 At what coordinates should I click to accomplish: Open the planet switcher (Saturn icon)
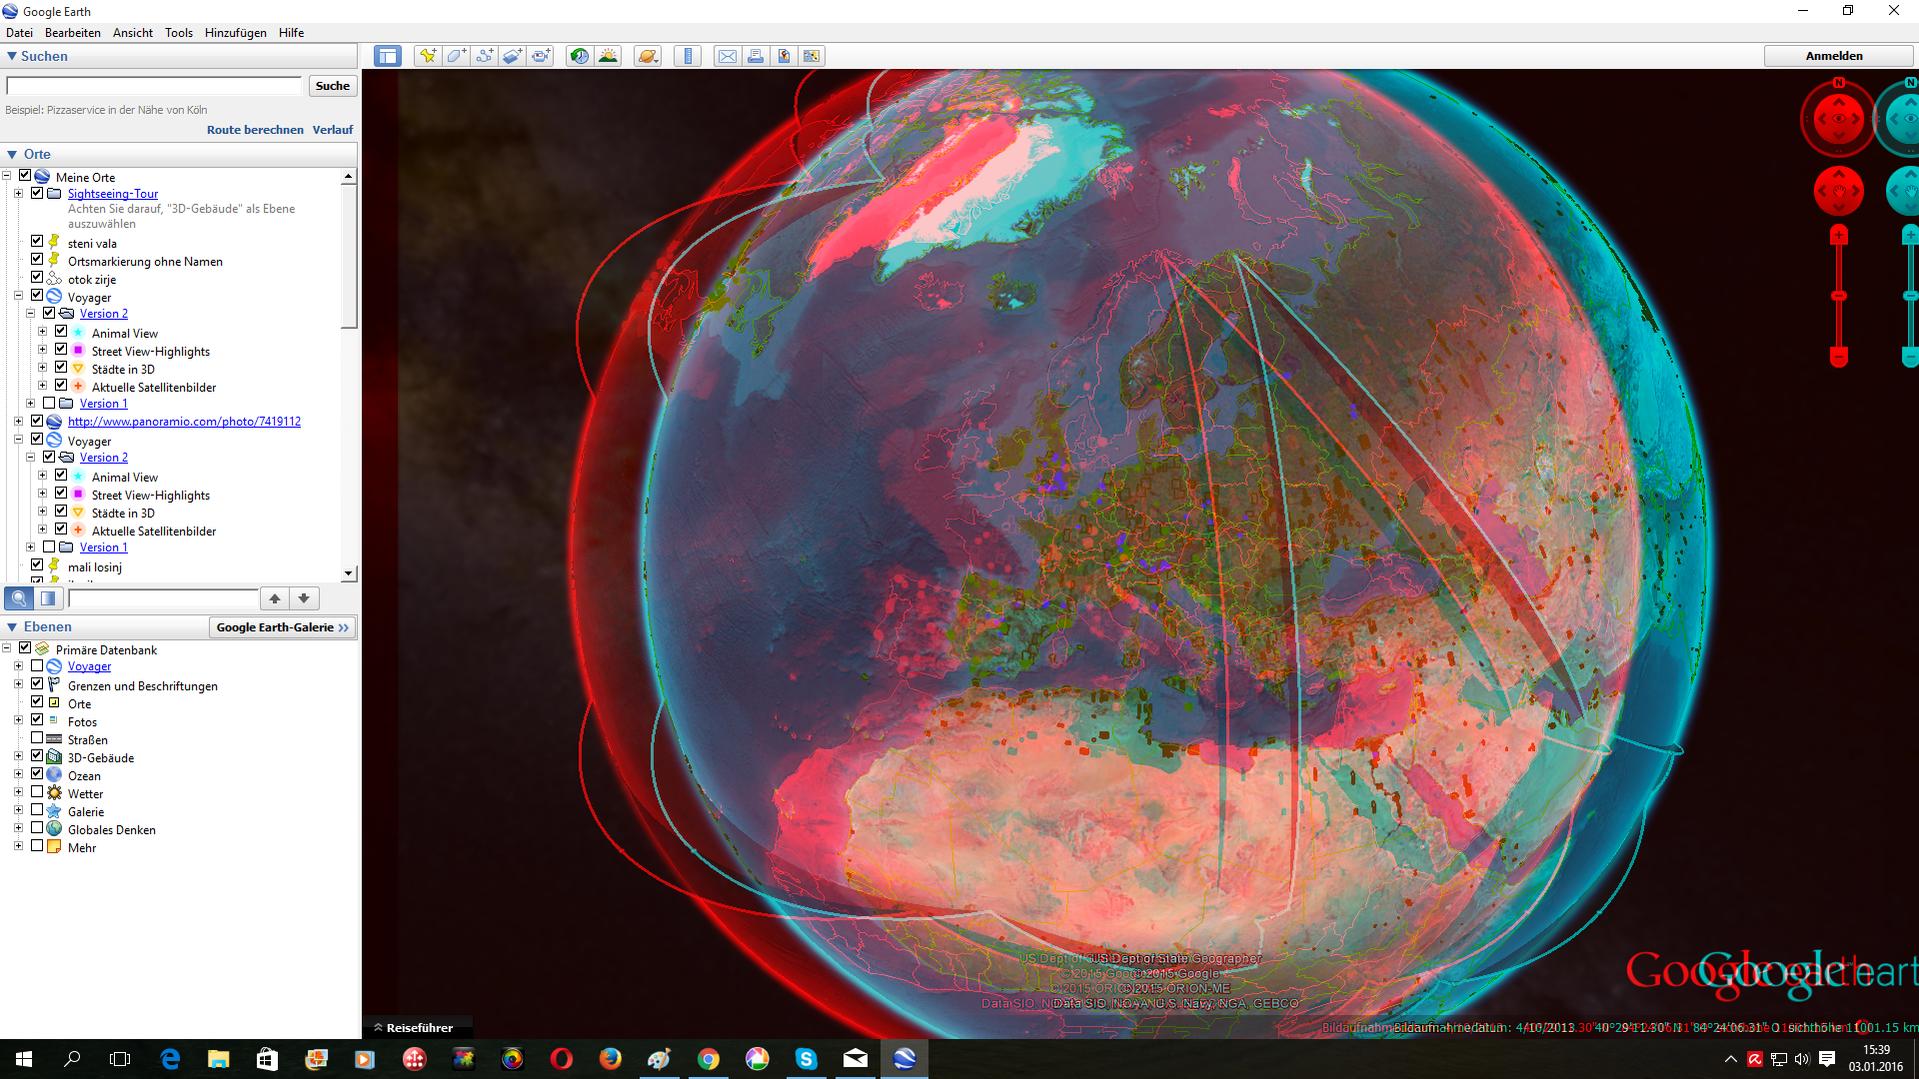click(647, 56)
